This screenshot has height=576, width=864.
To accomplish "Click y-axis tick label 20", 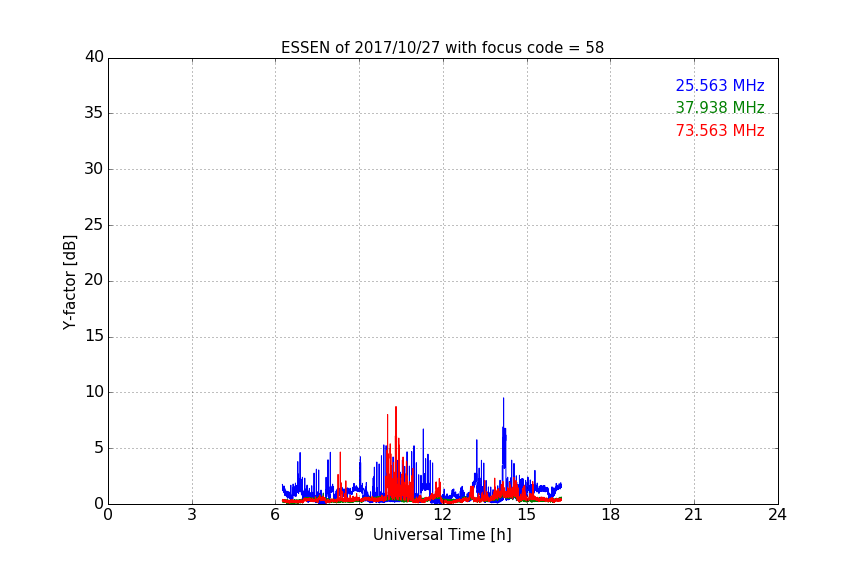I will [x=94, y=280].
